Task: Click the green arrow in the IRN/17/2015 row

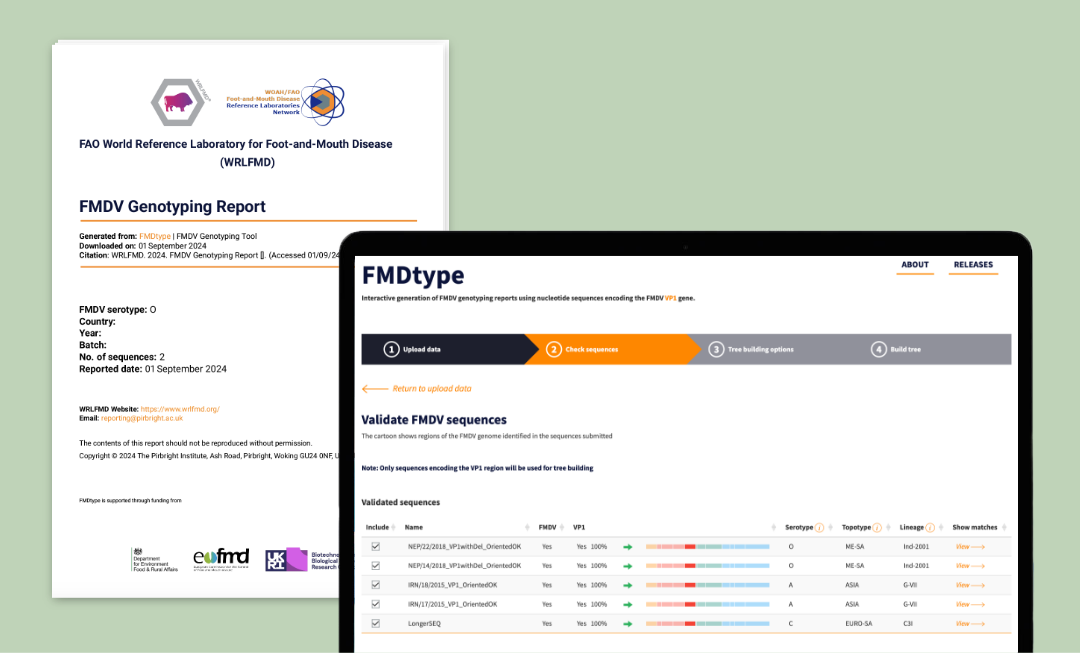Action: point(627,605)
